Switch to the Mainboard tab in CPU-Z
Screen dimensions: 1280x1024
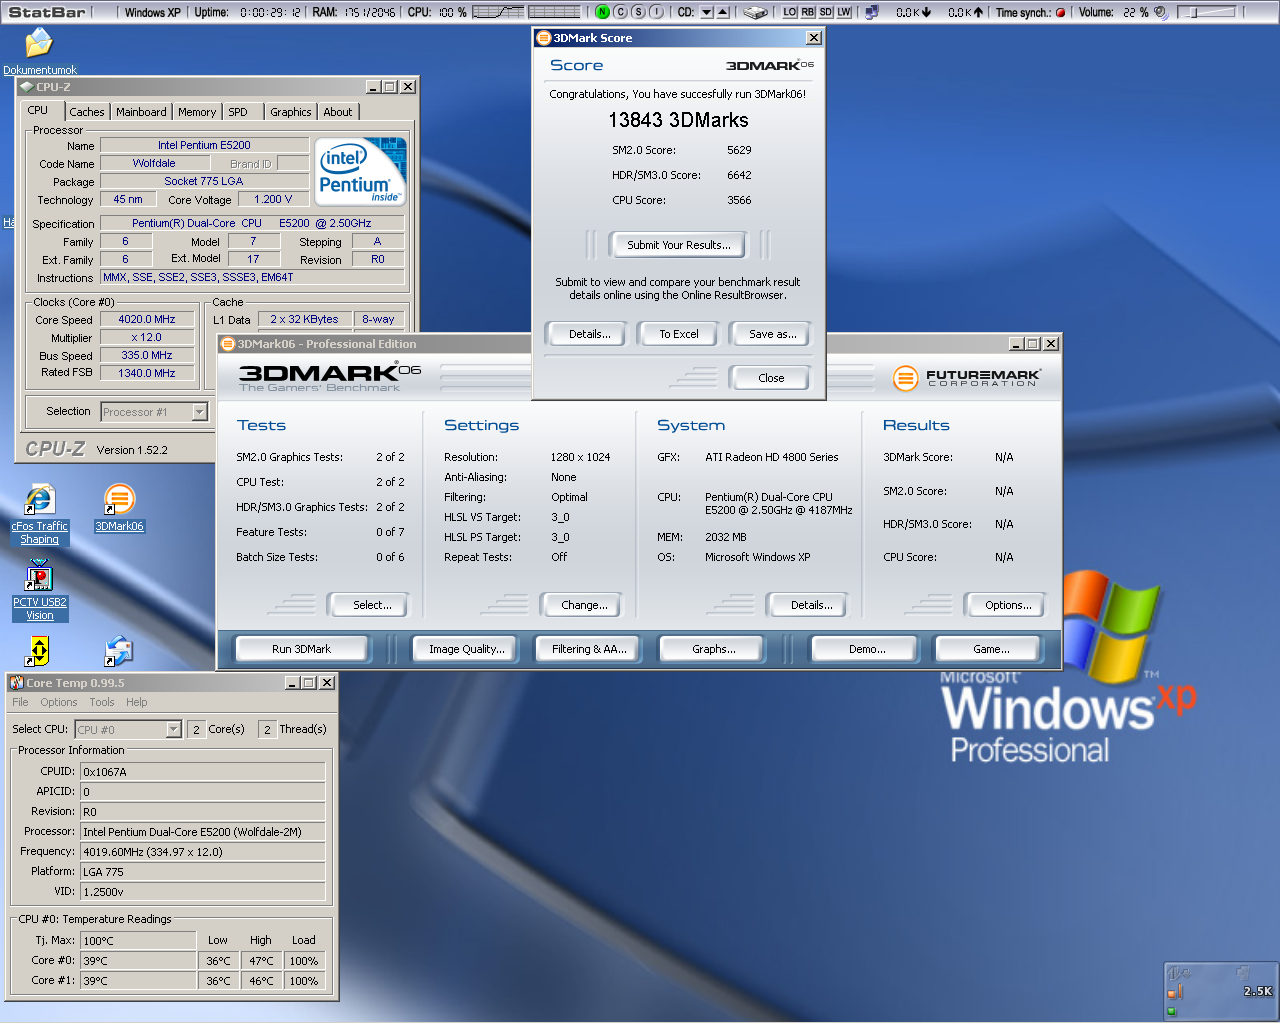(141, 112)
